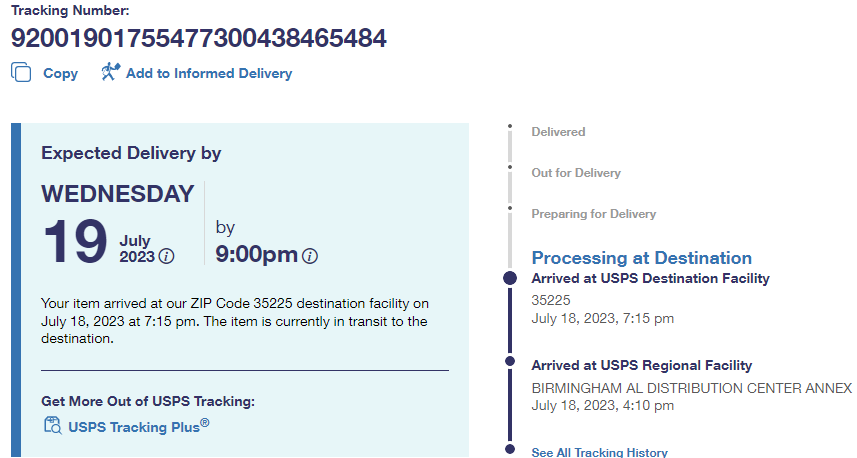Open the USPS Tracking Plus link
This screenshot has height=458, width=857.
click(x=138, y=427)
